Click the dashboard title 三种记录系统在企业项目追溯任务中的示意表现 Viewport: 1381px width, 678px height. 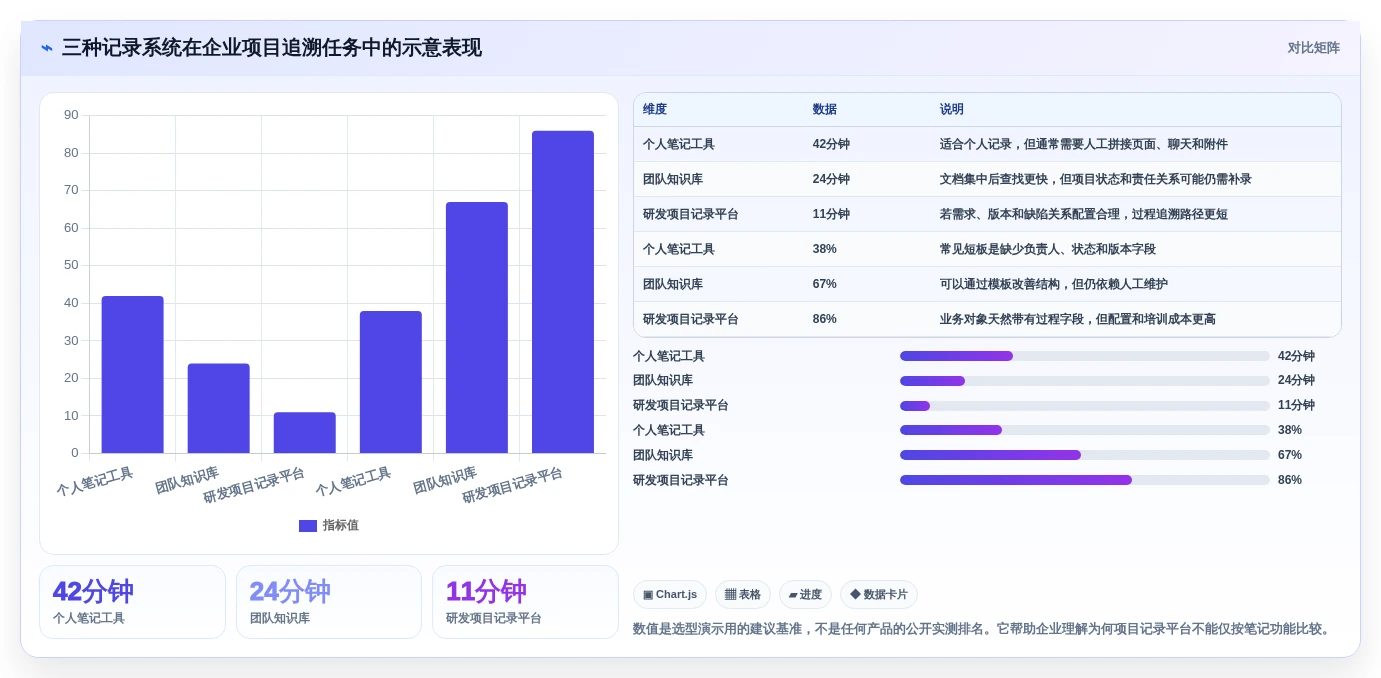(x=272, y=48)
